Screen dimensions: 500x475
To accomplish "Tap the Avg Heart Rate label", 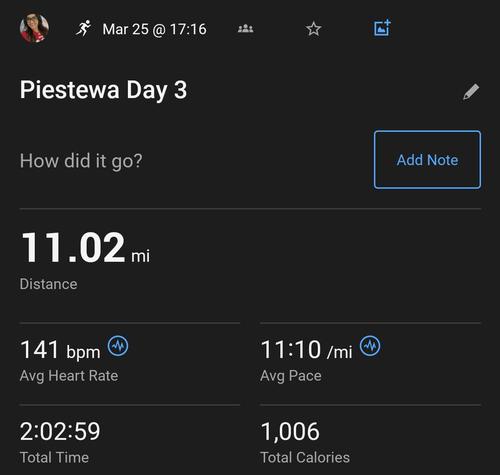I will click(69, 376).
